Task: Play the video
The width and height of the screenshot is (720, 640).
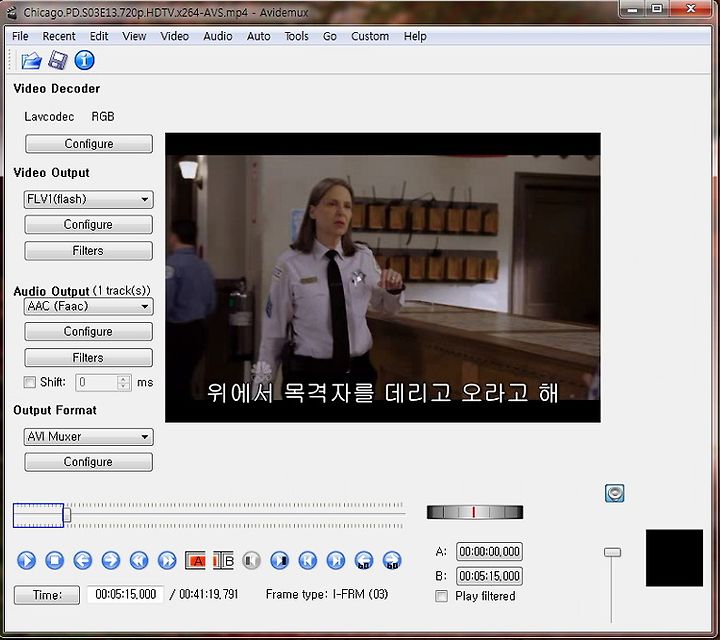Action: (26, 561)
